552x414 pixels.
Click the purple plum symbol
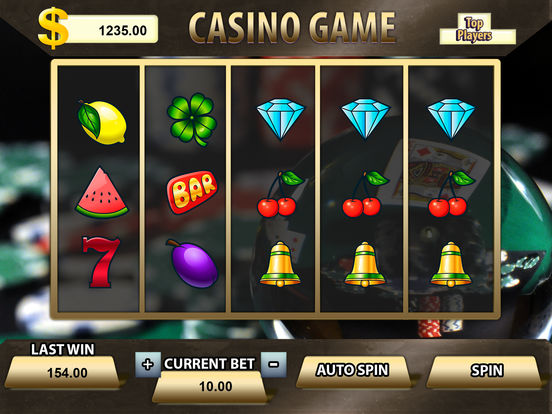(x=193, y=264)
